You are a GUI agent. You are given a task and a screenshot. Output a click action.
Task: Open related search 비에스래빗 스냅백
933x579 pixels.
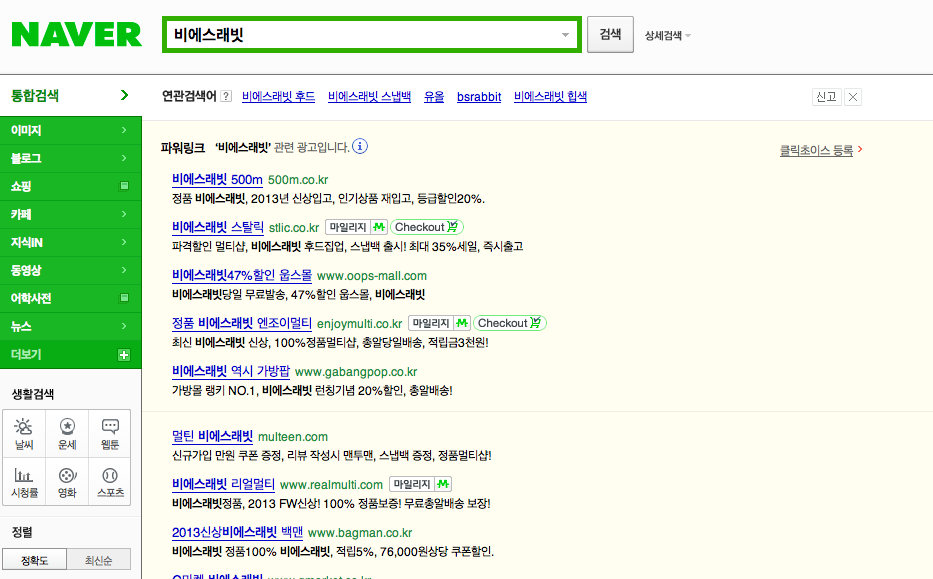tap(370, 96)
